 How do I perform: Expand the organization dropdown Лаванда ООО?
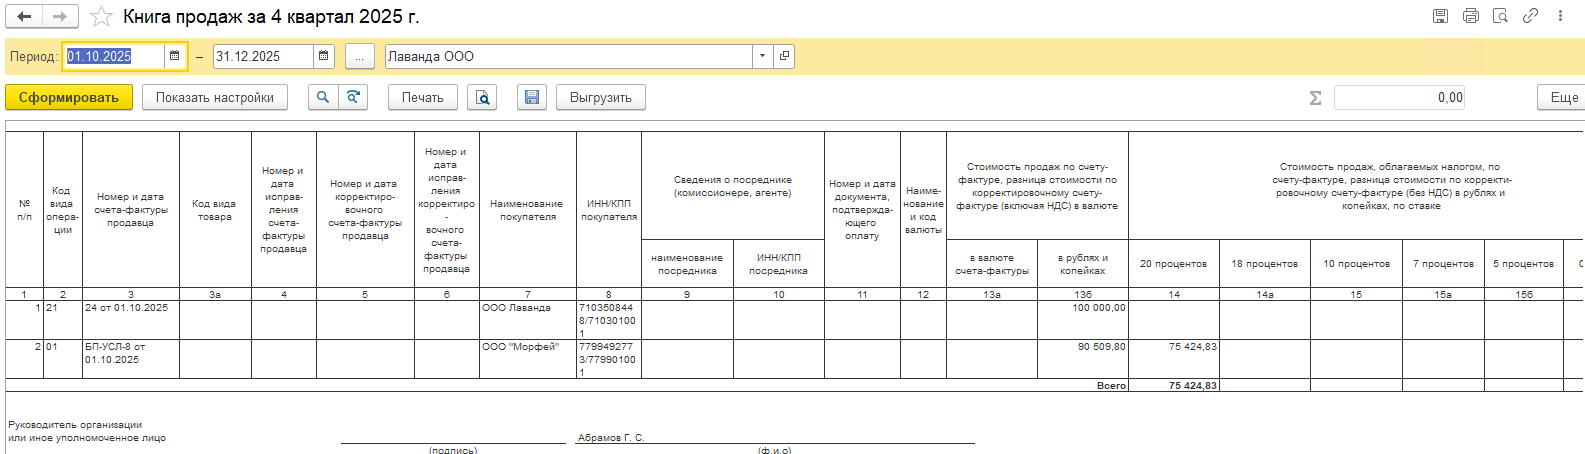tap(762, 56)
